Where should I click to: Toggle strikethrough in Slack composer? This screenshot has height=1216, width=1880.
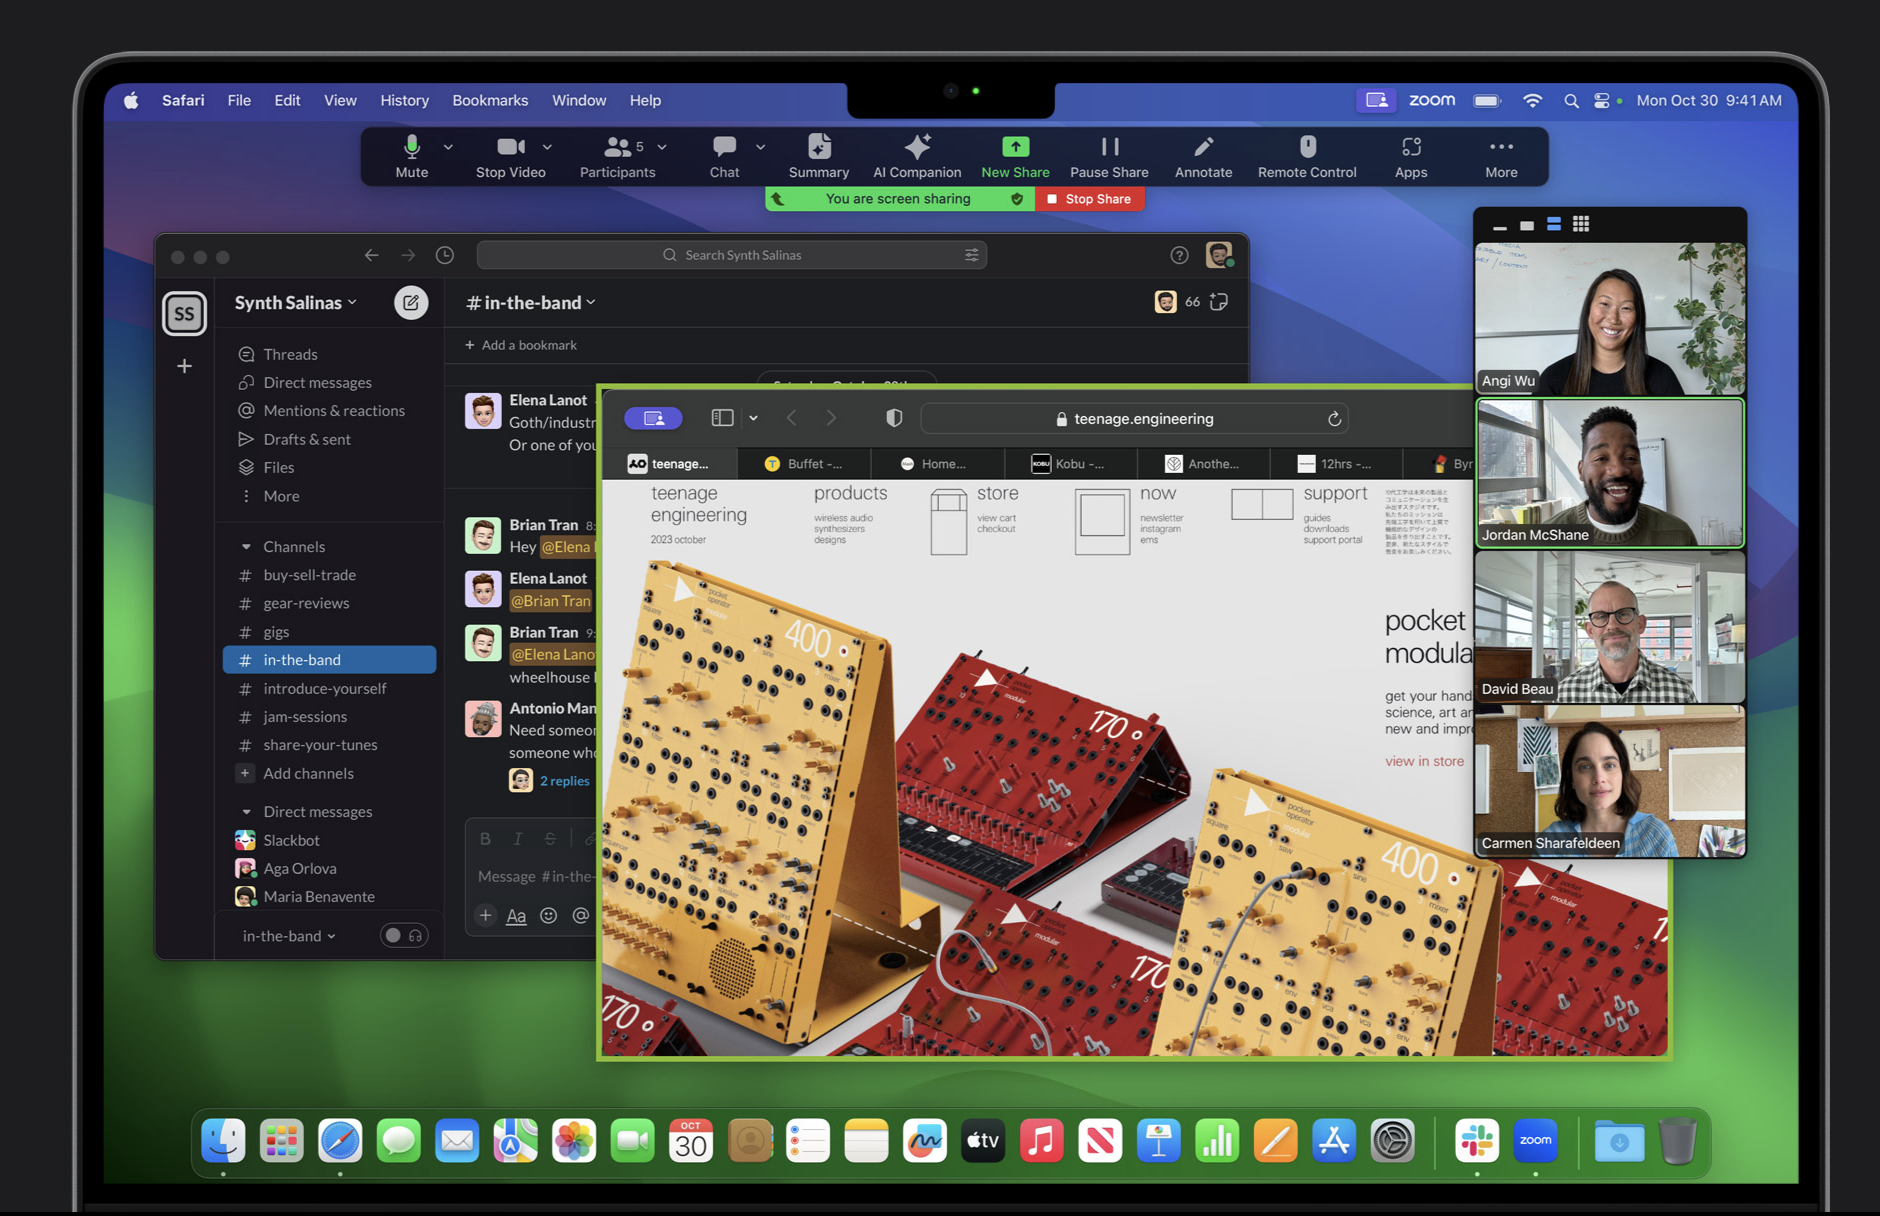[x=550, y=839]
